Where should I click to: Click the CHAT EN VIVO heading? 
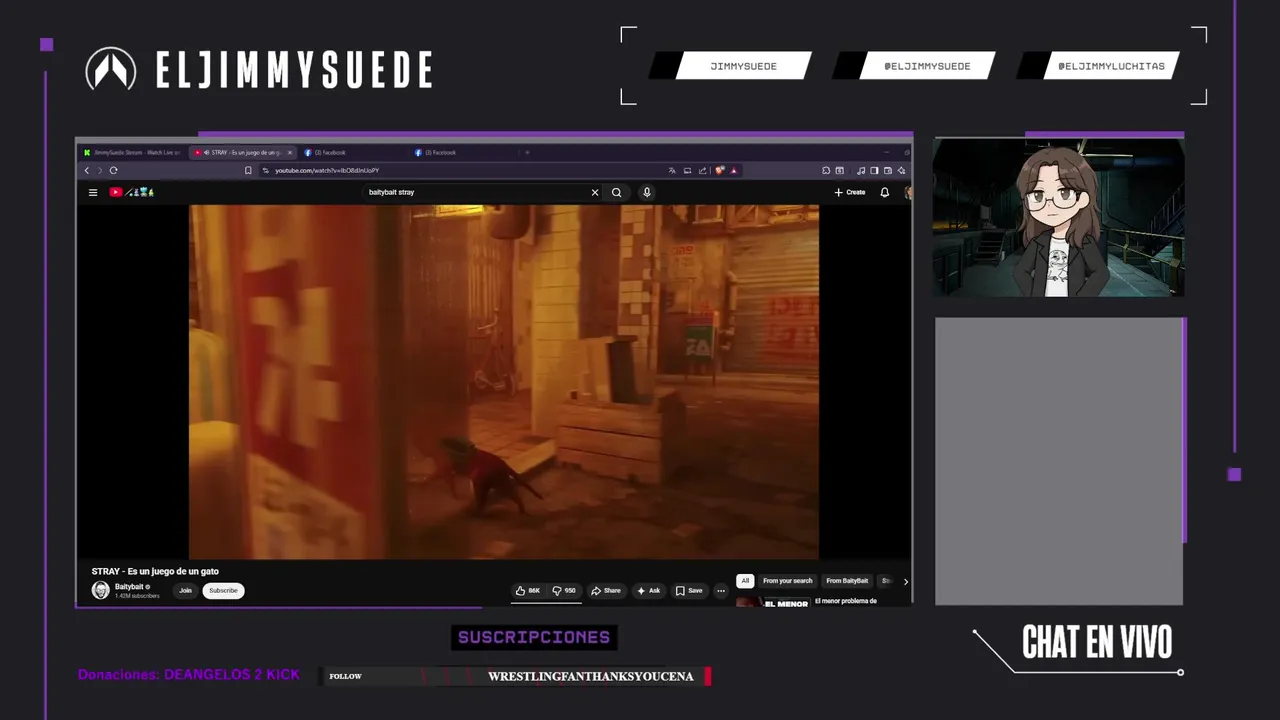[1097, 642]
